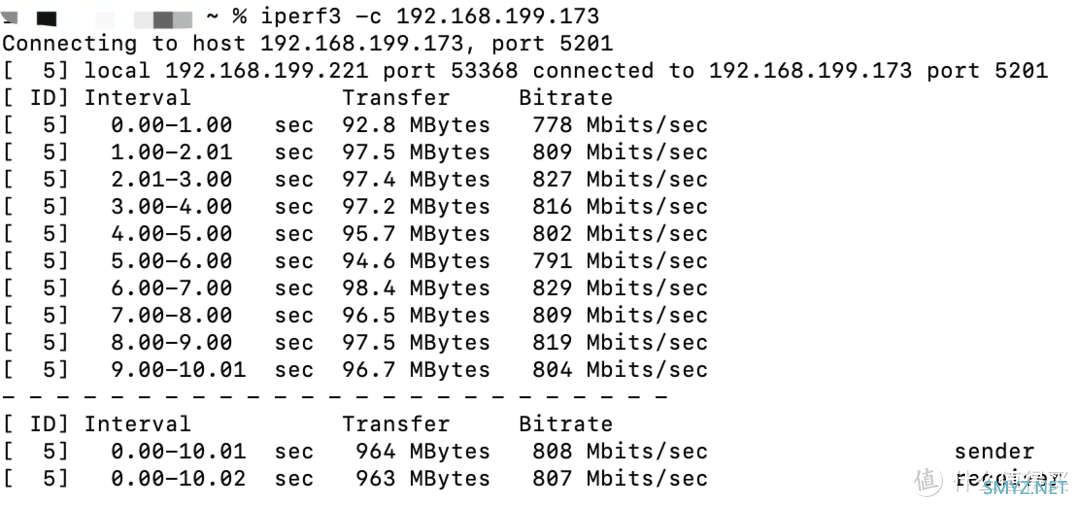Click the 964 MBytes summary total

[423, 451]
